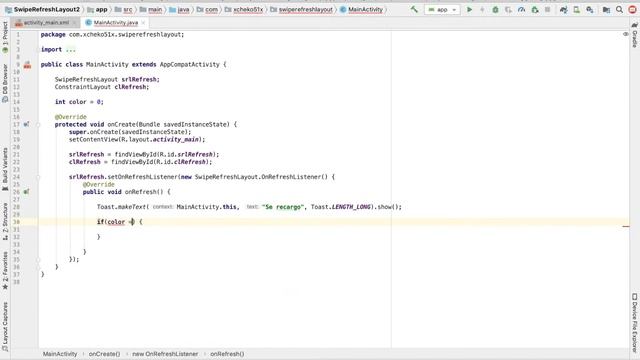The width and height of the screenshot is (640, 360).
Task: Open the Build Variants tool window
Action: pyautogui.click(x=5, y=169)
